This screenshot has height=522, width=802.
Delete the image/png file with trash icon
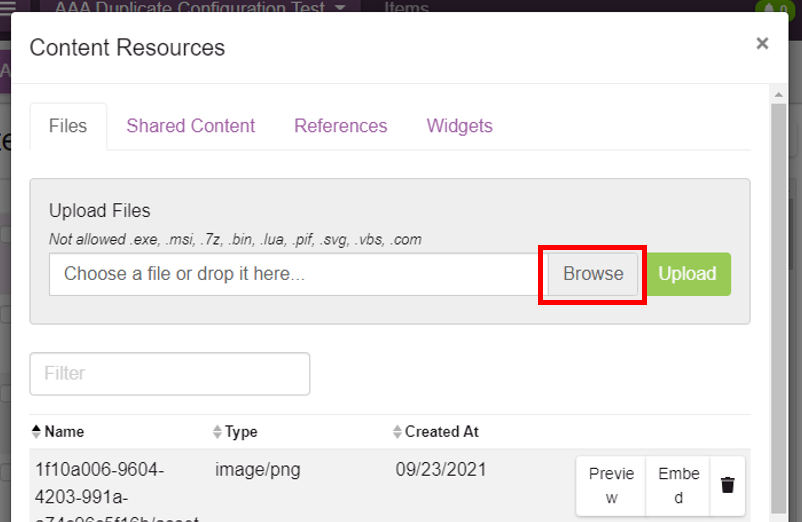coord(727,485)
